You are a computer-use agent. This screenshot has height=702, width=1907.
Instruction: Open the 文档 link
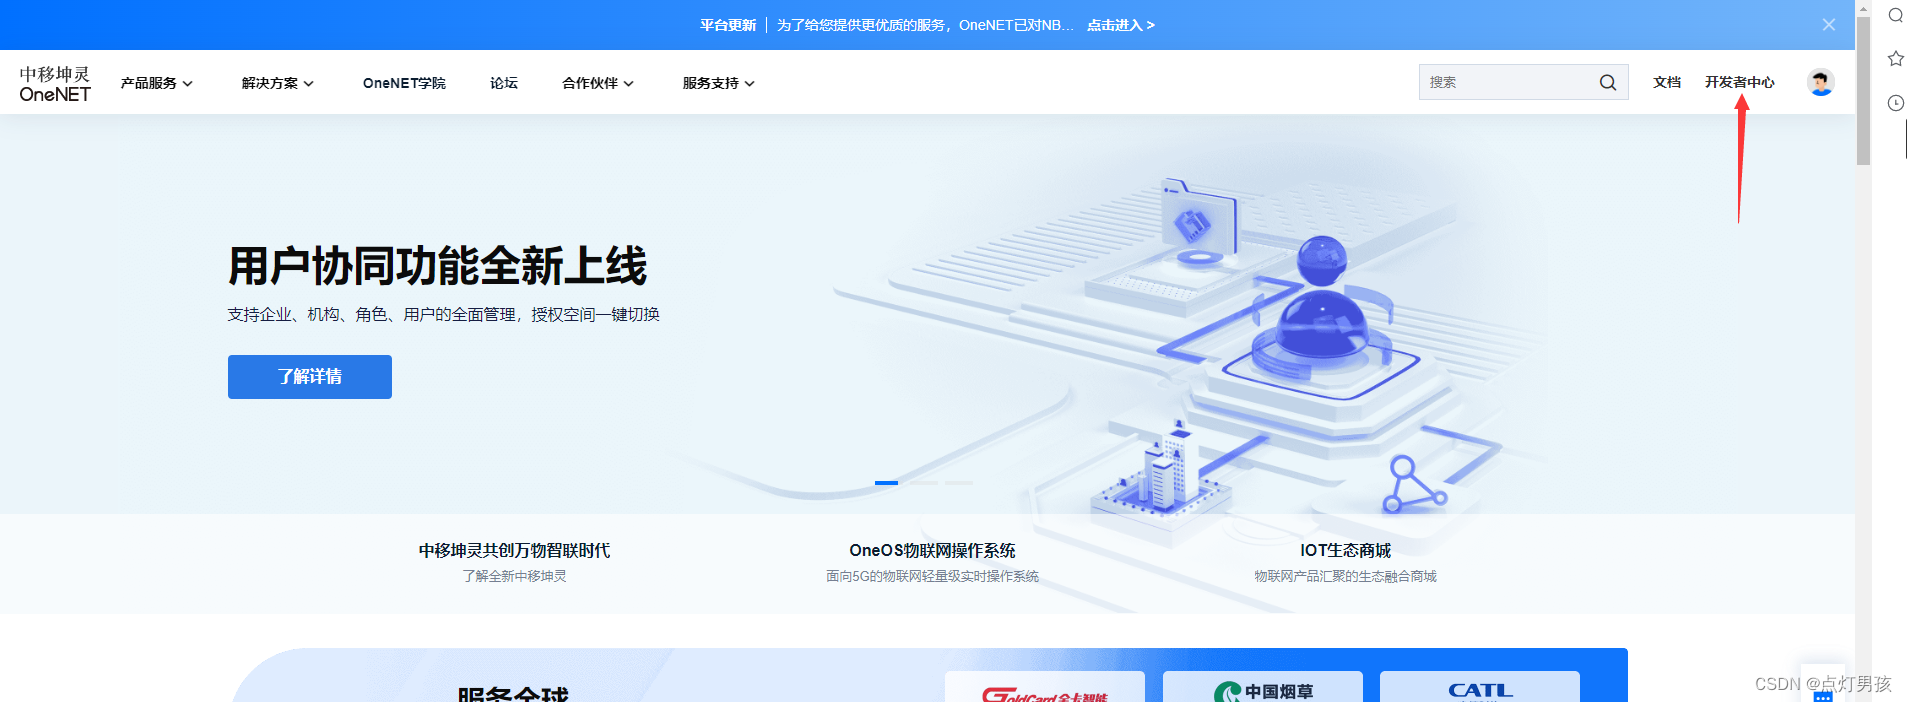click(x=1667, y=82)
